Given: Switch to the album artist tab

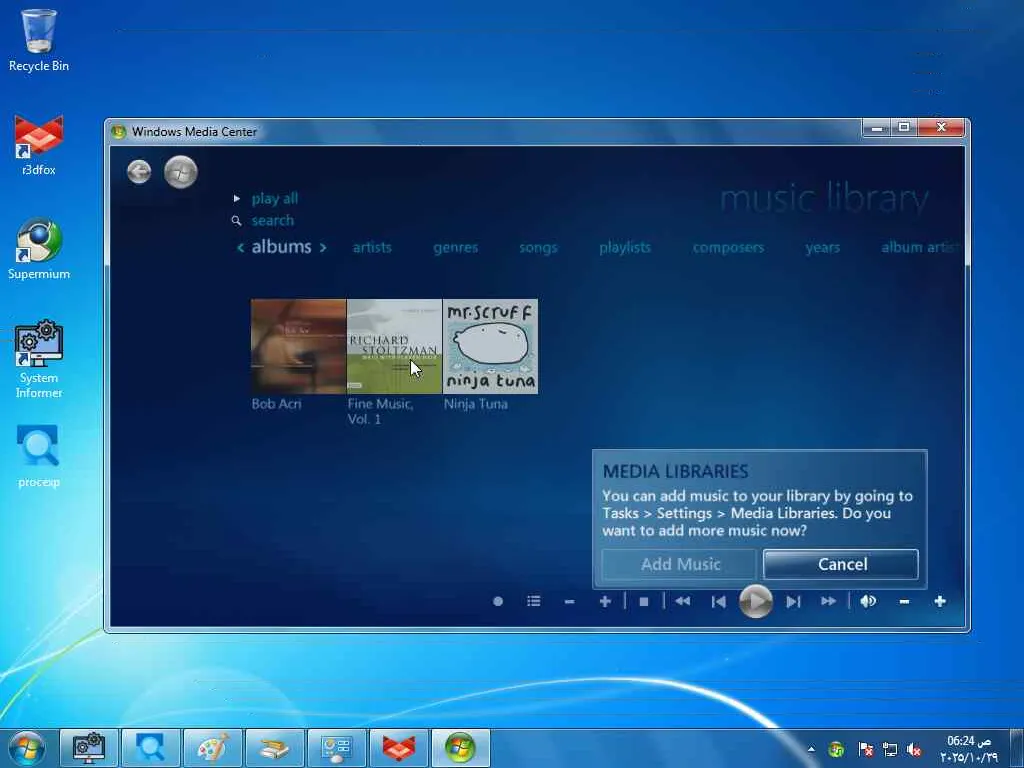Looking at the screenshot, I should [x=921, y=248].
